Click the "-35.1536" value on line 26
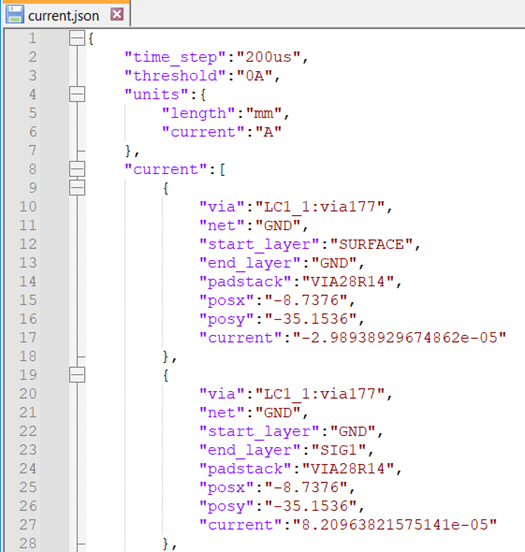Screen dimensions: 525x552 (310, 506)
